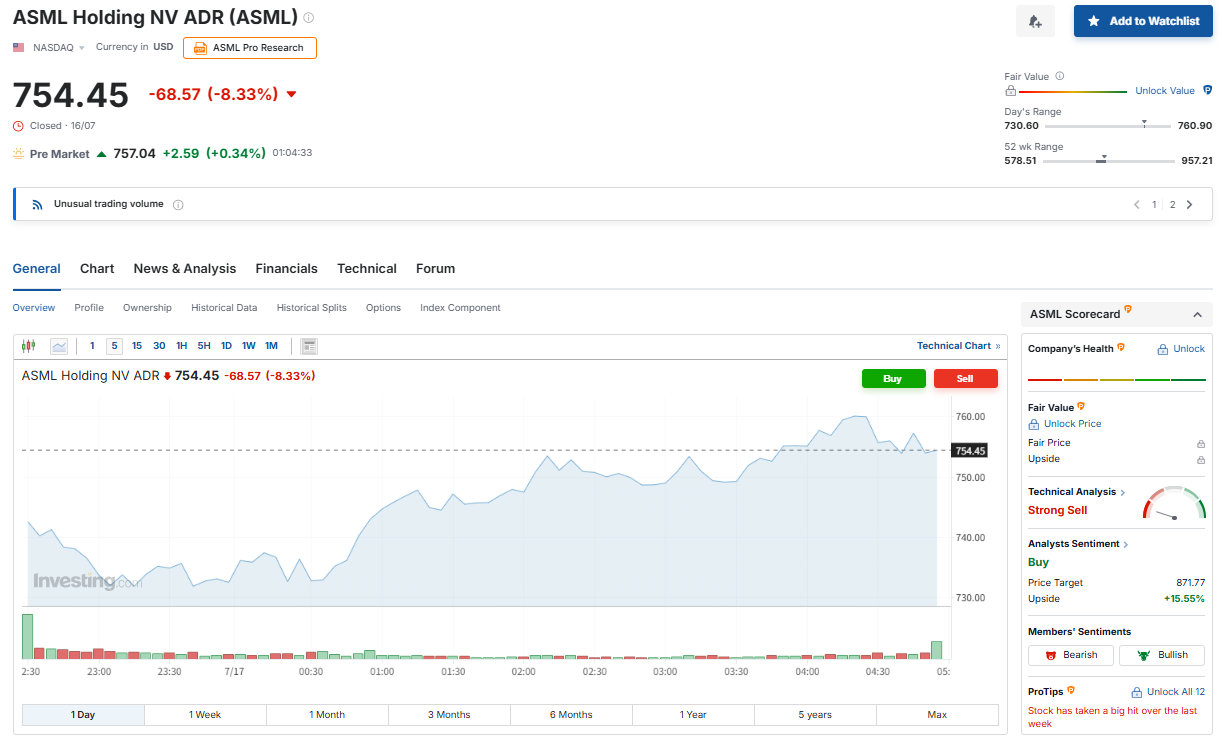Viewport: 1222px width, 736px height.
Task: Click the green Buy button
Action: coord(893,379)
